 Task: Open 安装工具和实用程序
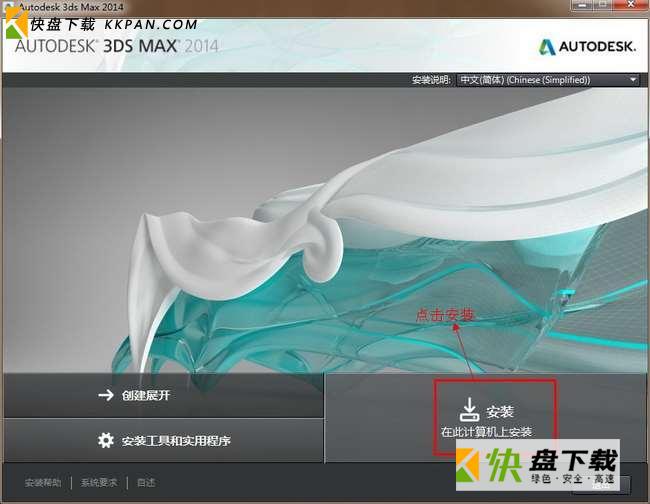163,440
